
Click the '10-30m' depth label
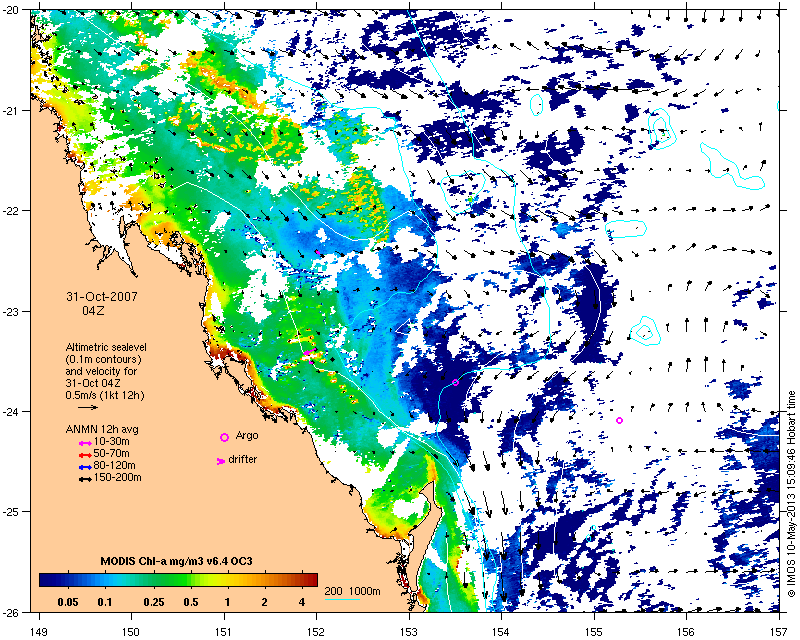111,441
